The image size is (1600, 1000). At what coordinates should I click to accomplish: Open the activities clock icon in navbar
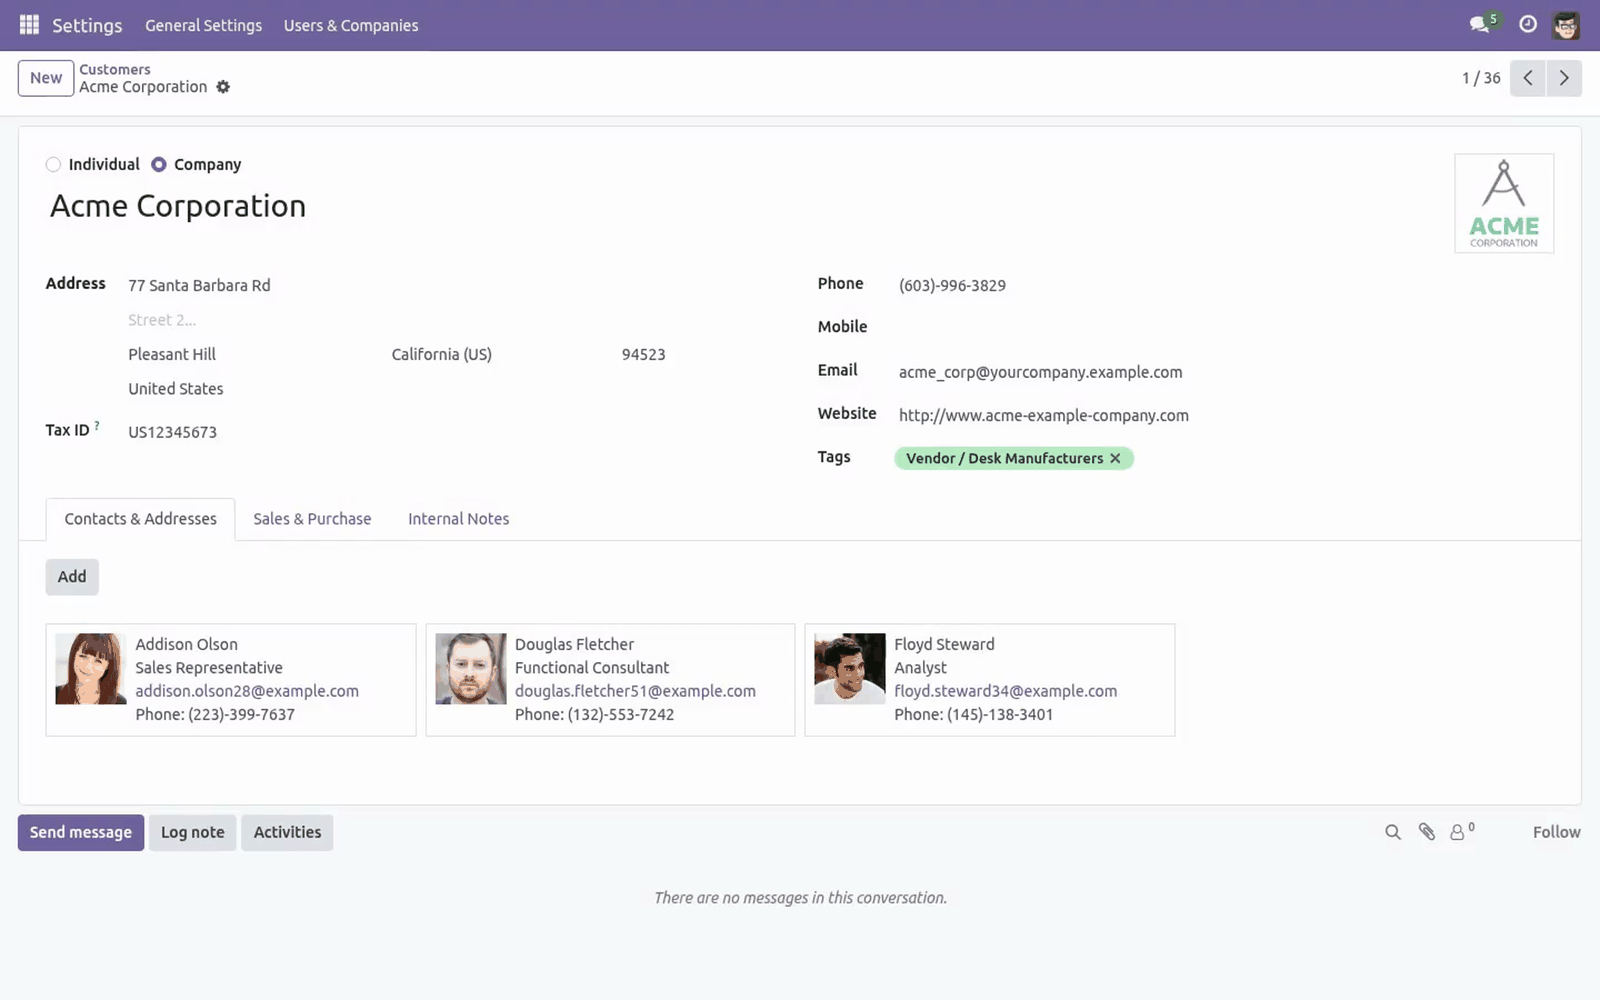(1528, 24)
